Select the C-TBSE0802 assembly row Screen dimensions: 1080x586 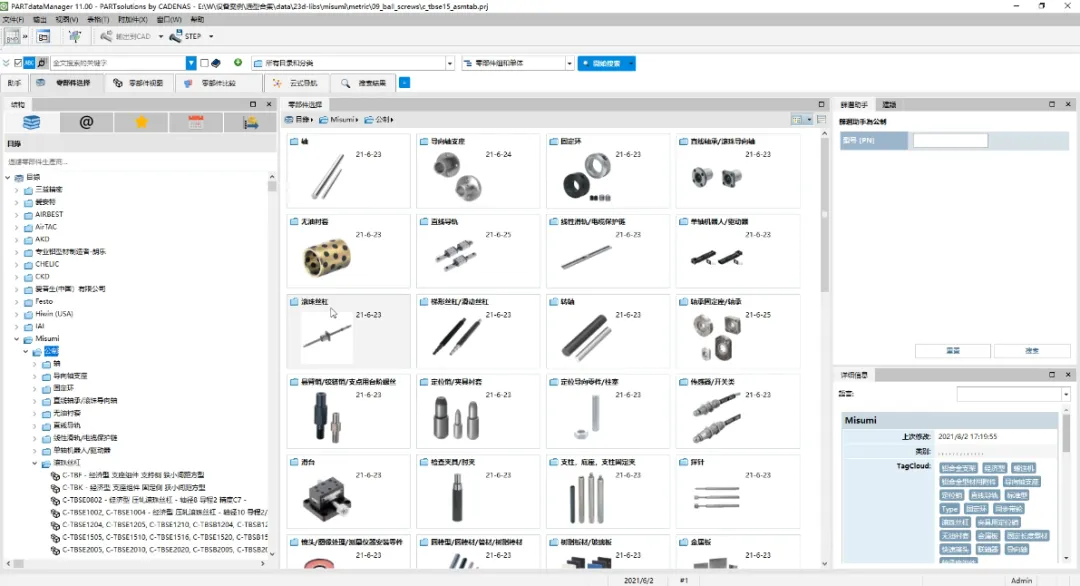pos(153,500)
